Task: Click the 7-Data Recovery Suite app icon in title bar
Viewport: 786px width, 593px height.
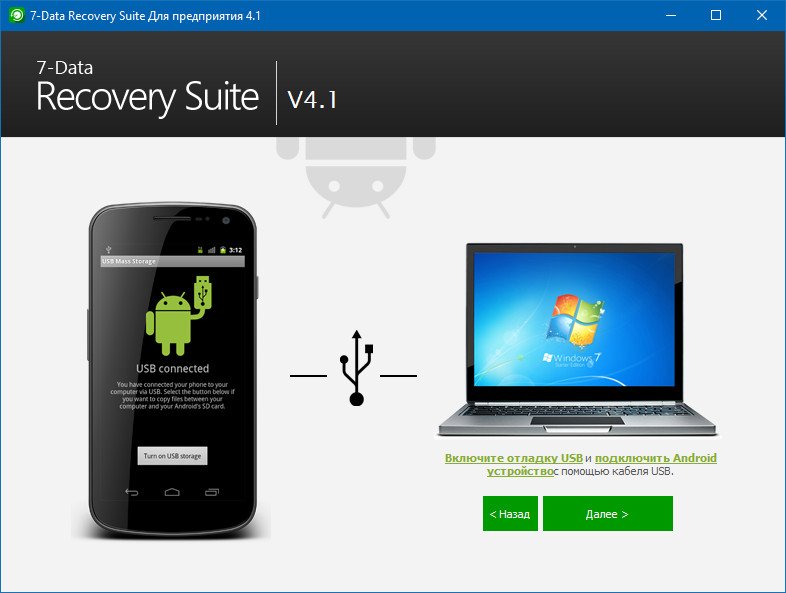Action: 16,16
